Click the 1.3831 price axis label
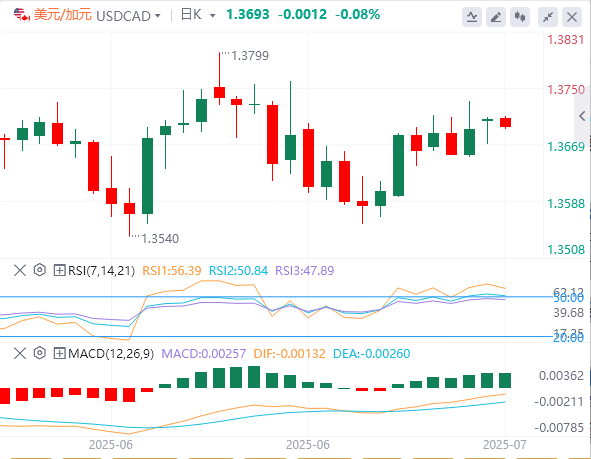This screenshot has width=591, height=459. (x=566, y=40)
